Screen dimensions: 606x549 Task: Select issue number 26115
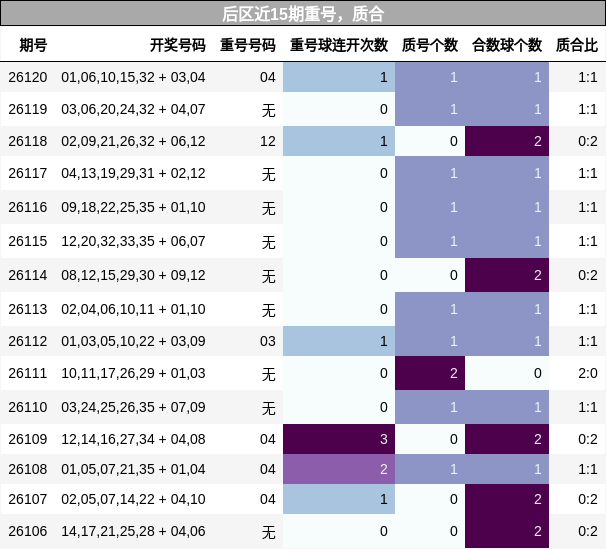point(28,241)
